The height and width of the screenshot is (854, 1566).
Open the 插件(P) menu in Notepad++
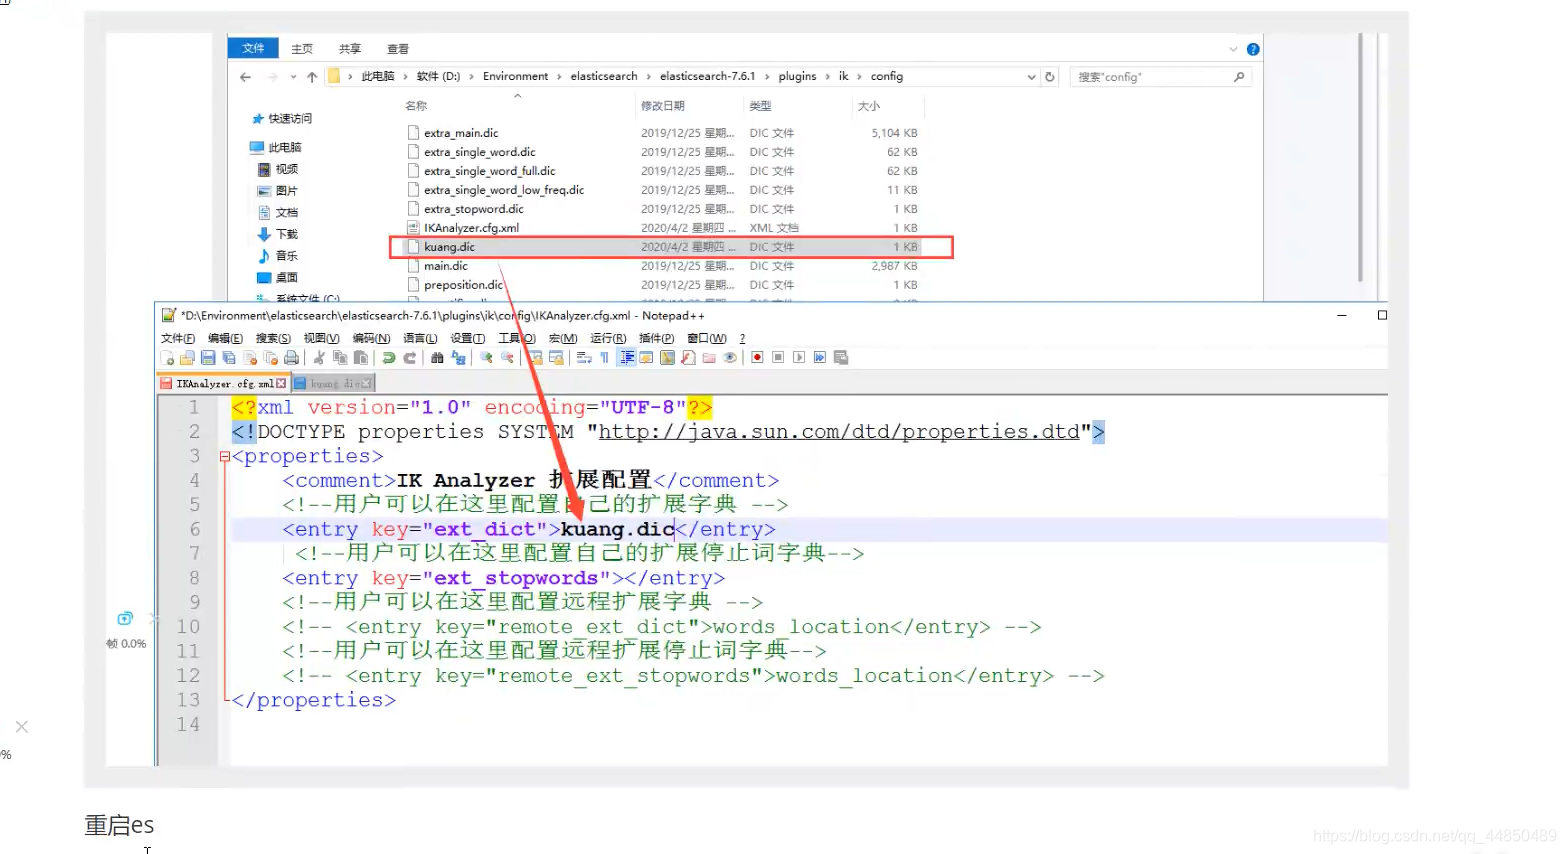click(x=656, y=338)
